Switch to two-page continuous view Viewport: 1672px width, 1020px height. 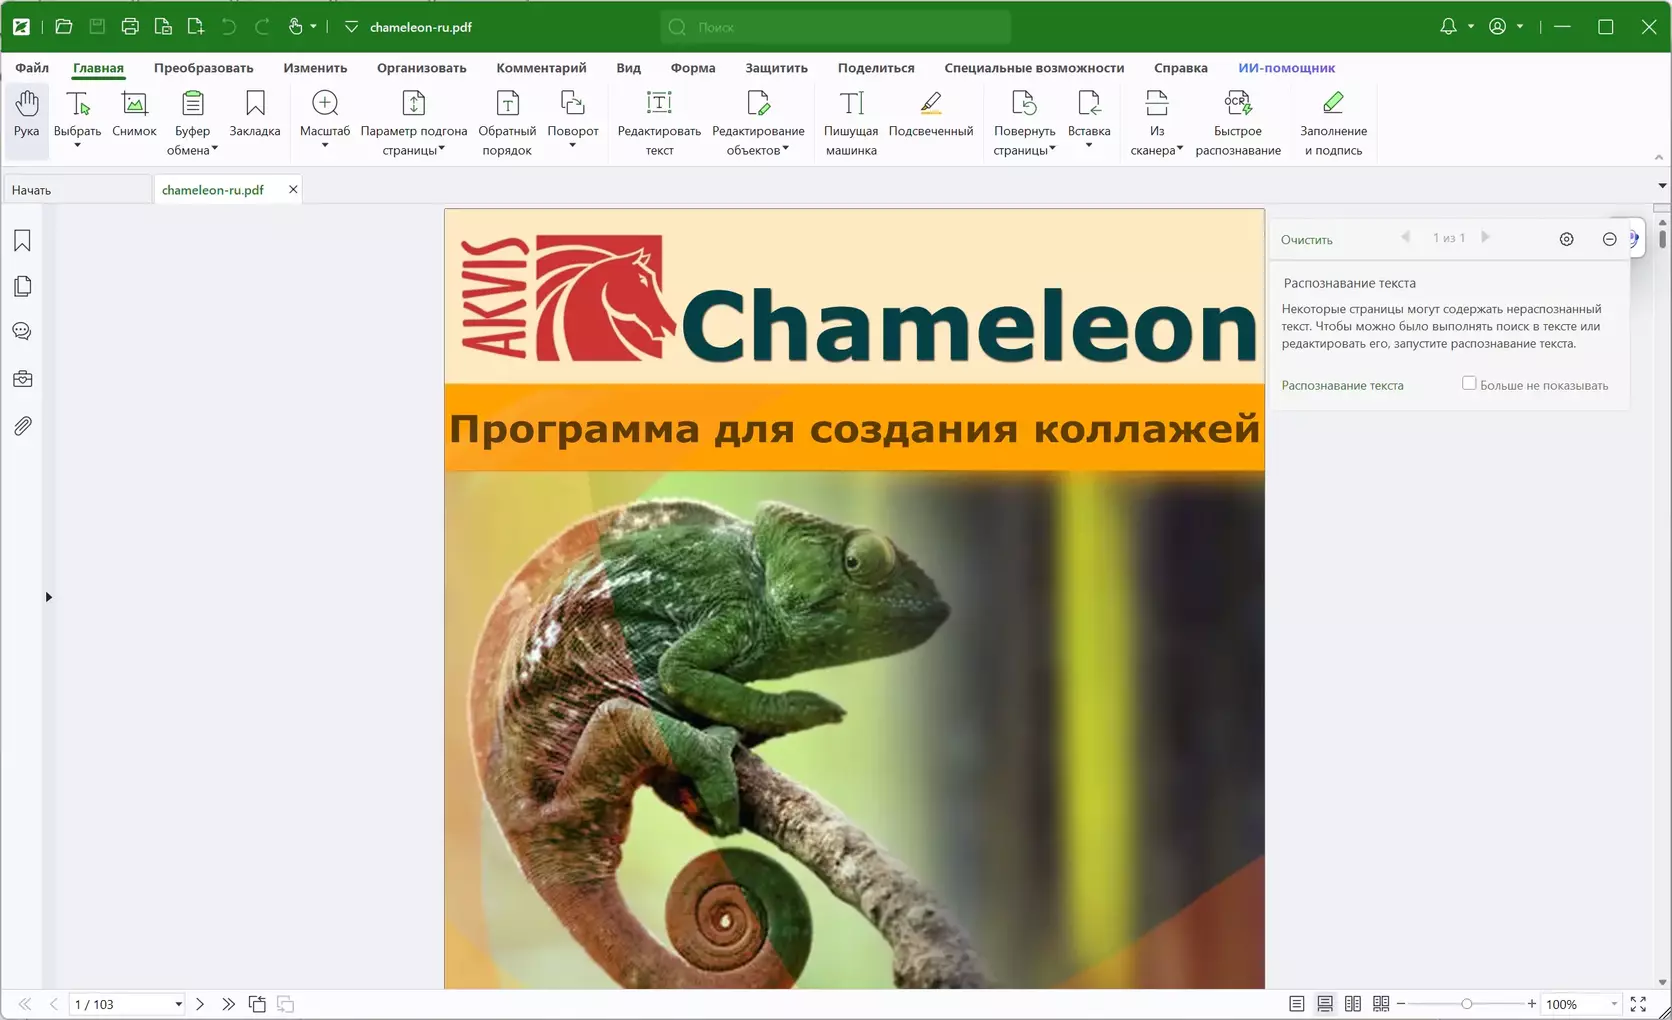pos(1381,1004)
